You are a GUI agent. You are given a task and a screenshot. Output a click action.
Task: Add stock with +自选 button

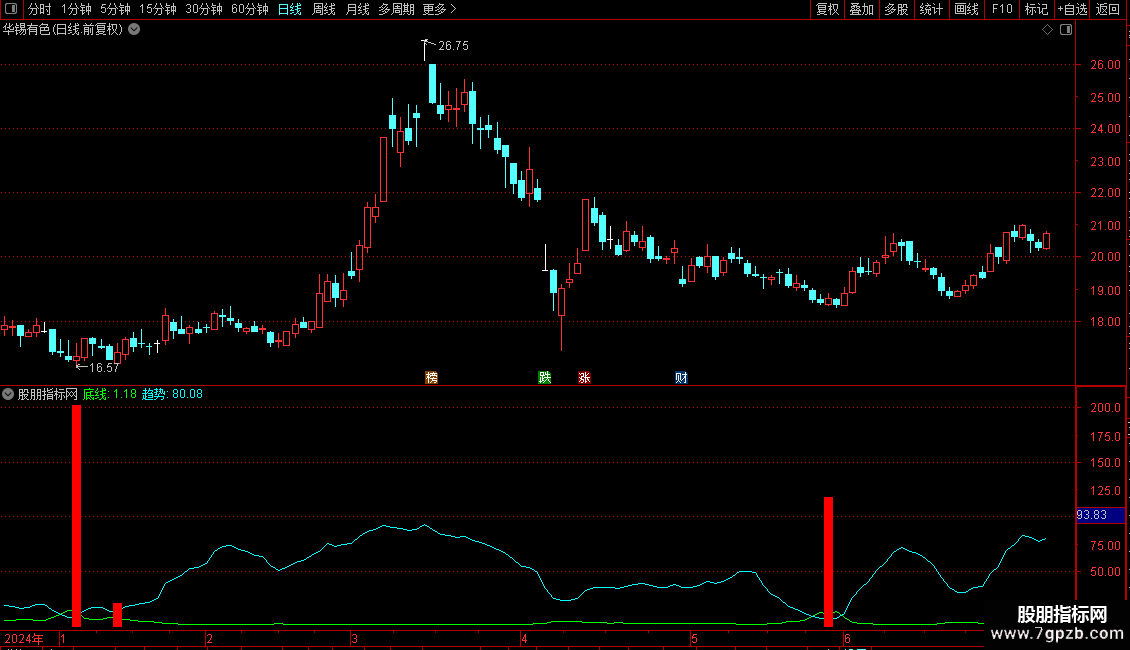click(1072, 9)
